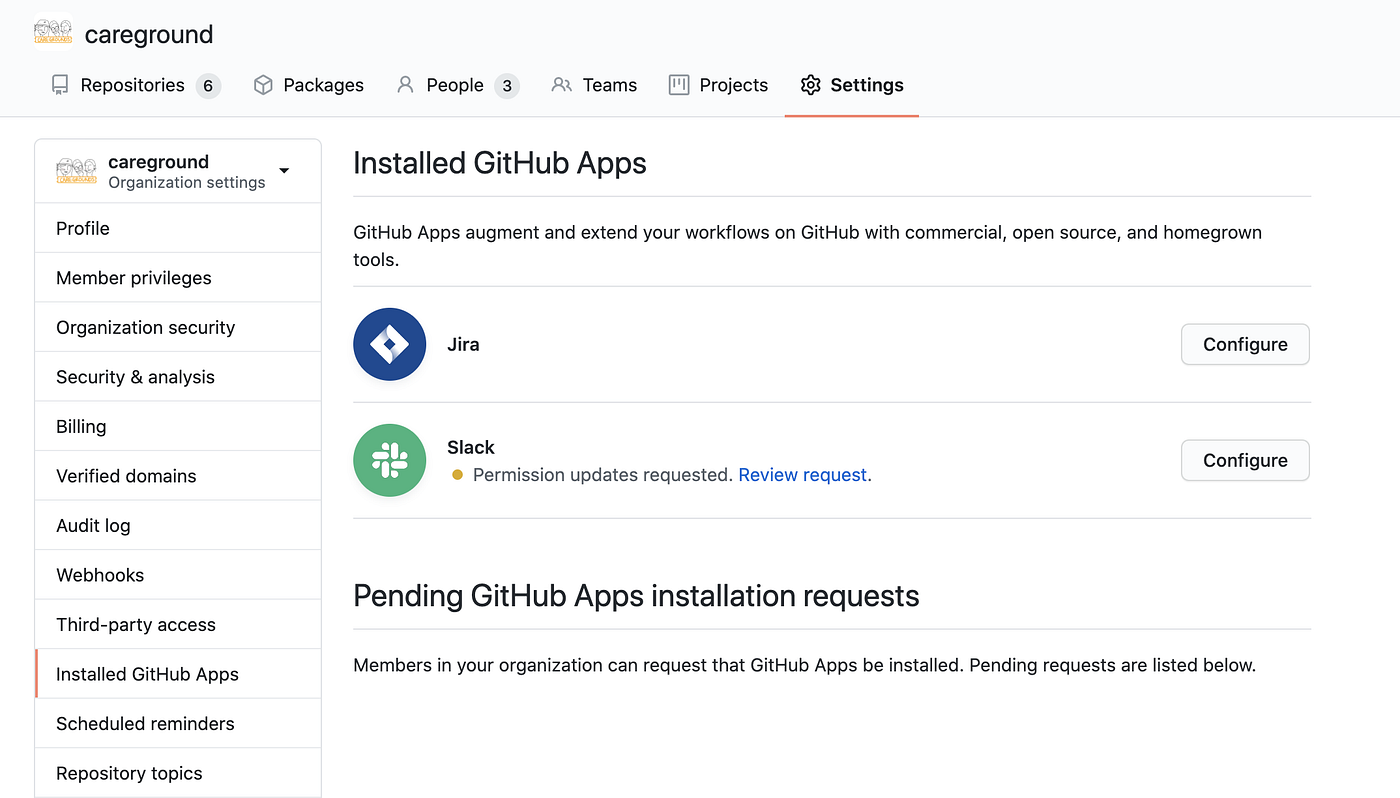1400x798 pixels.
Task: Open Third-party access settings
Action: click(178, 624)
